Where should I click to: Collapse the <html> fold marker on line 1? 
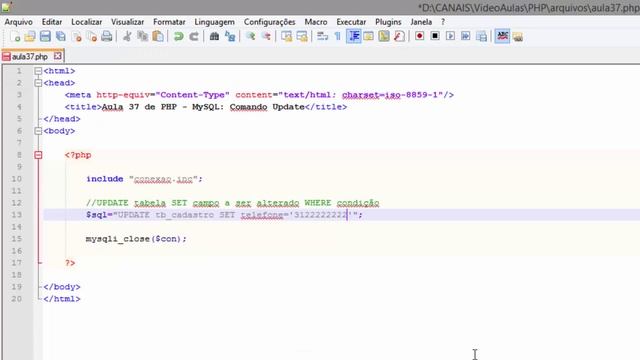click(38, 71)
